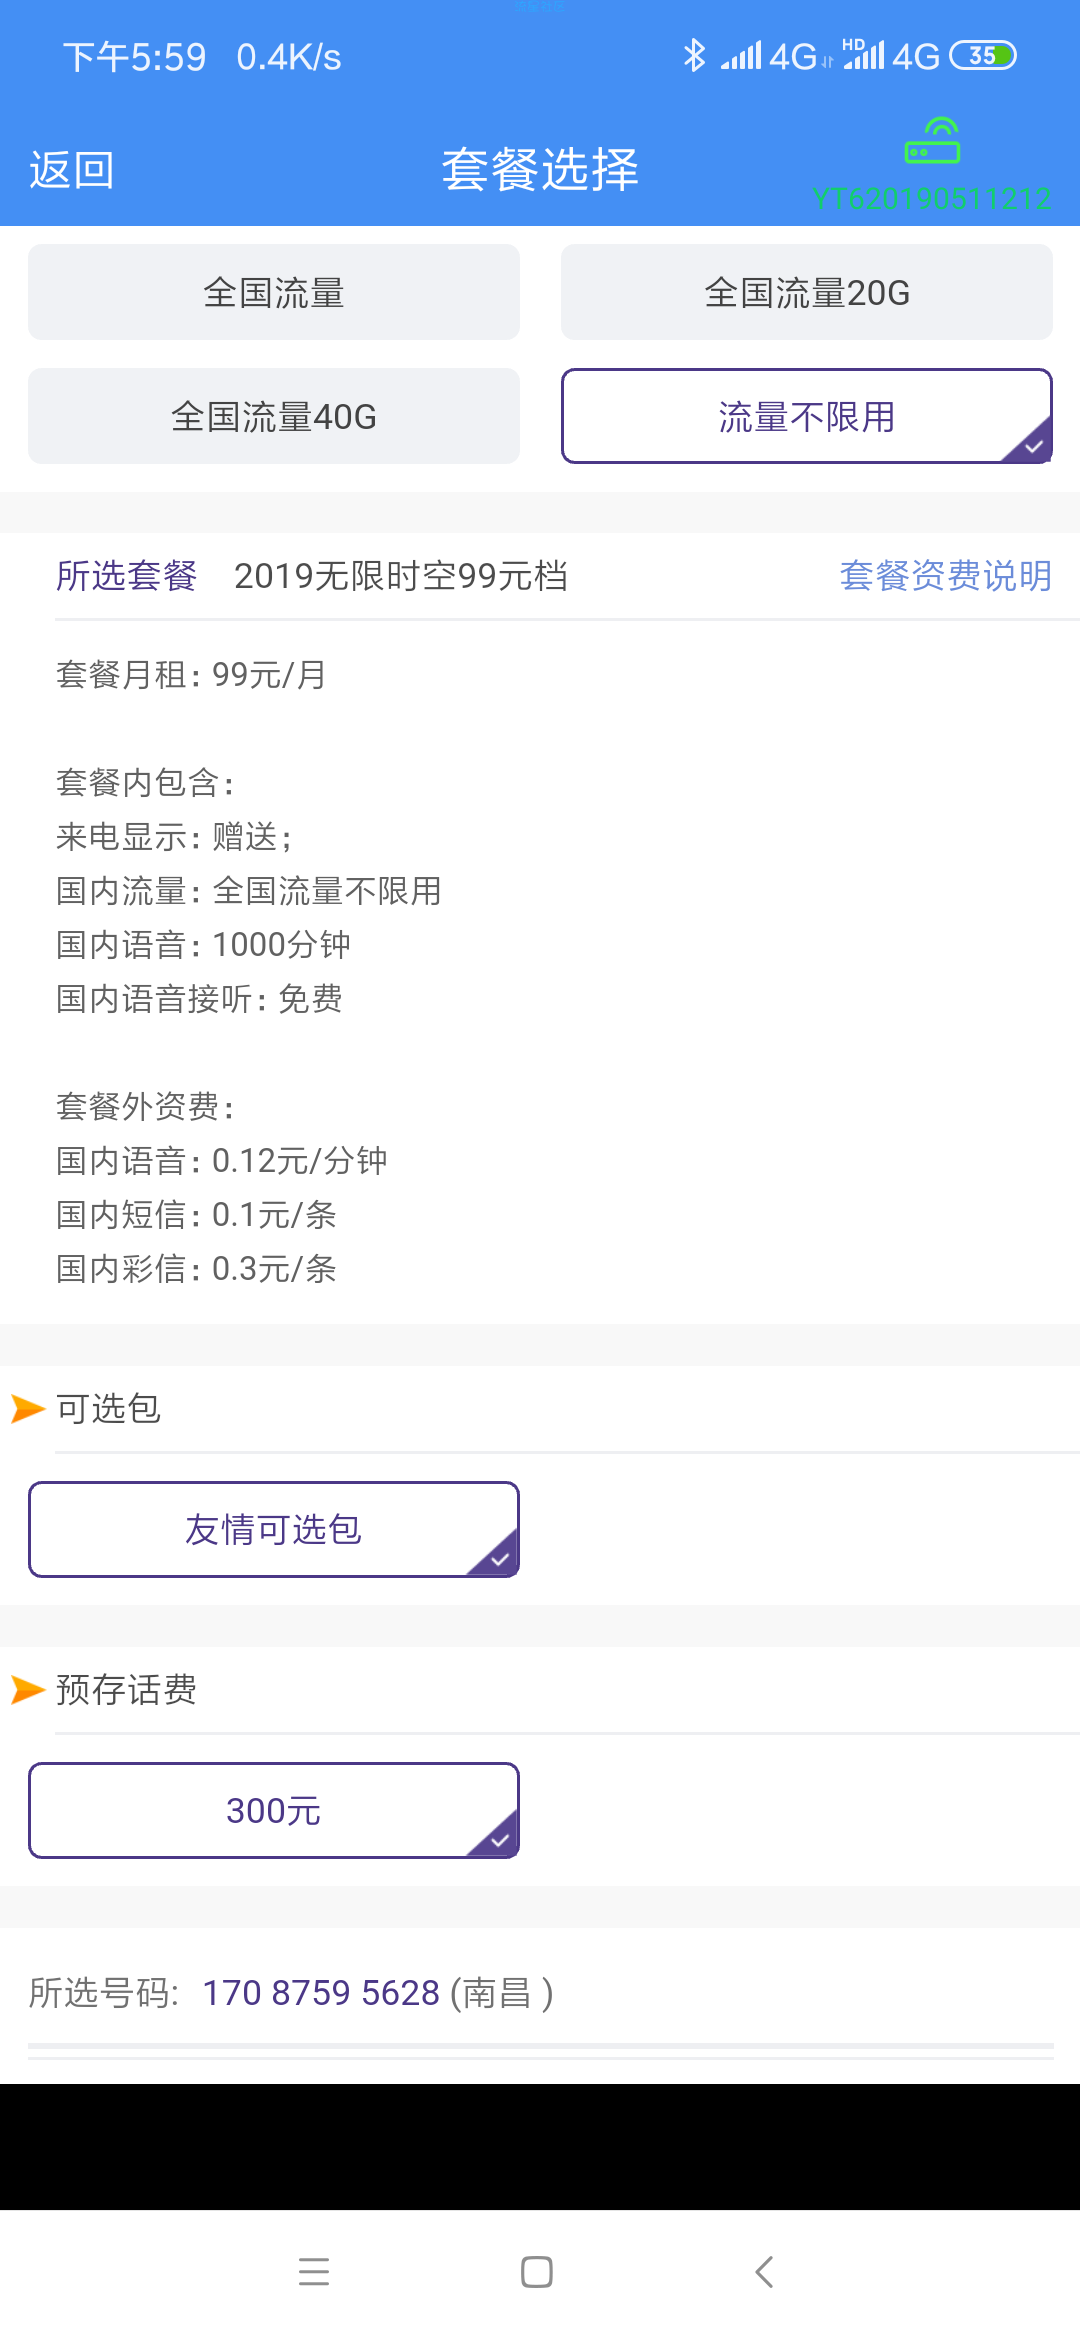Tap the orange arrow beside 可选包

[28, 1409]
